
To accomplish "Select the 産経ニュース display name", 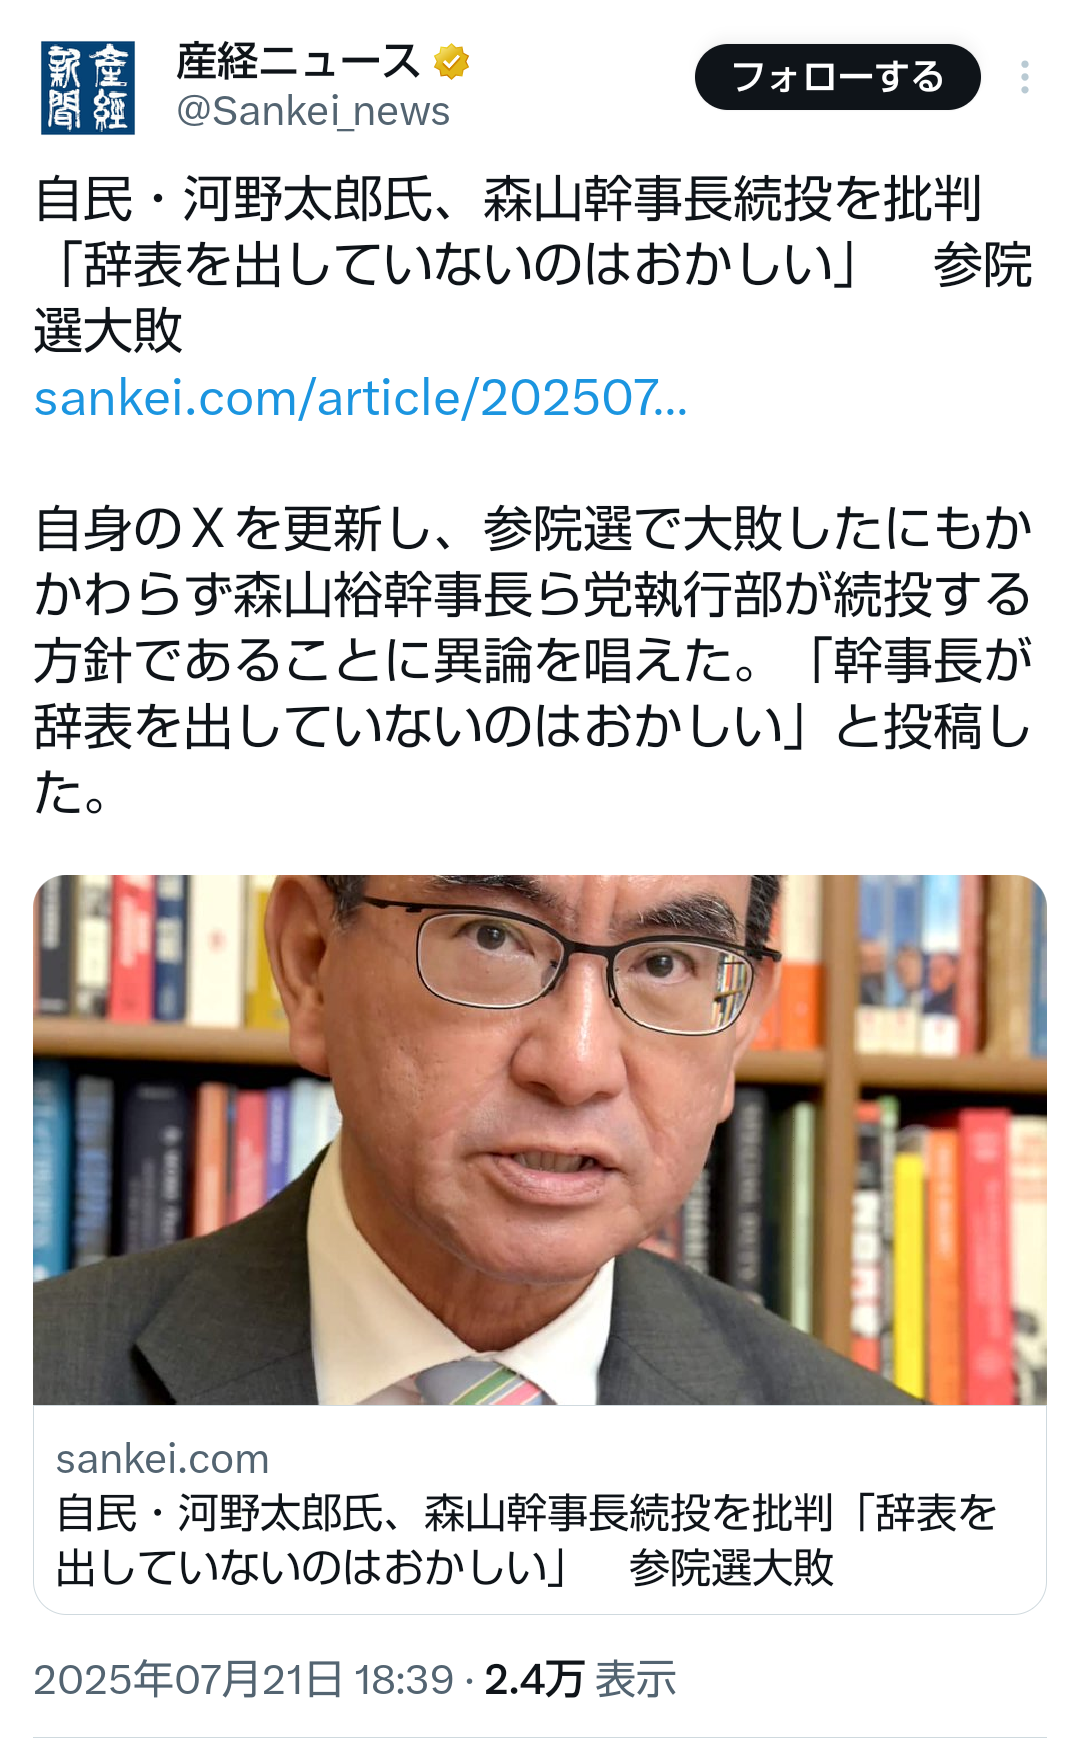I will point(298,61).
